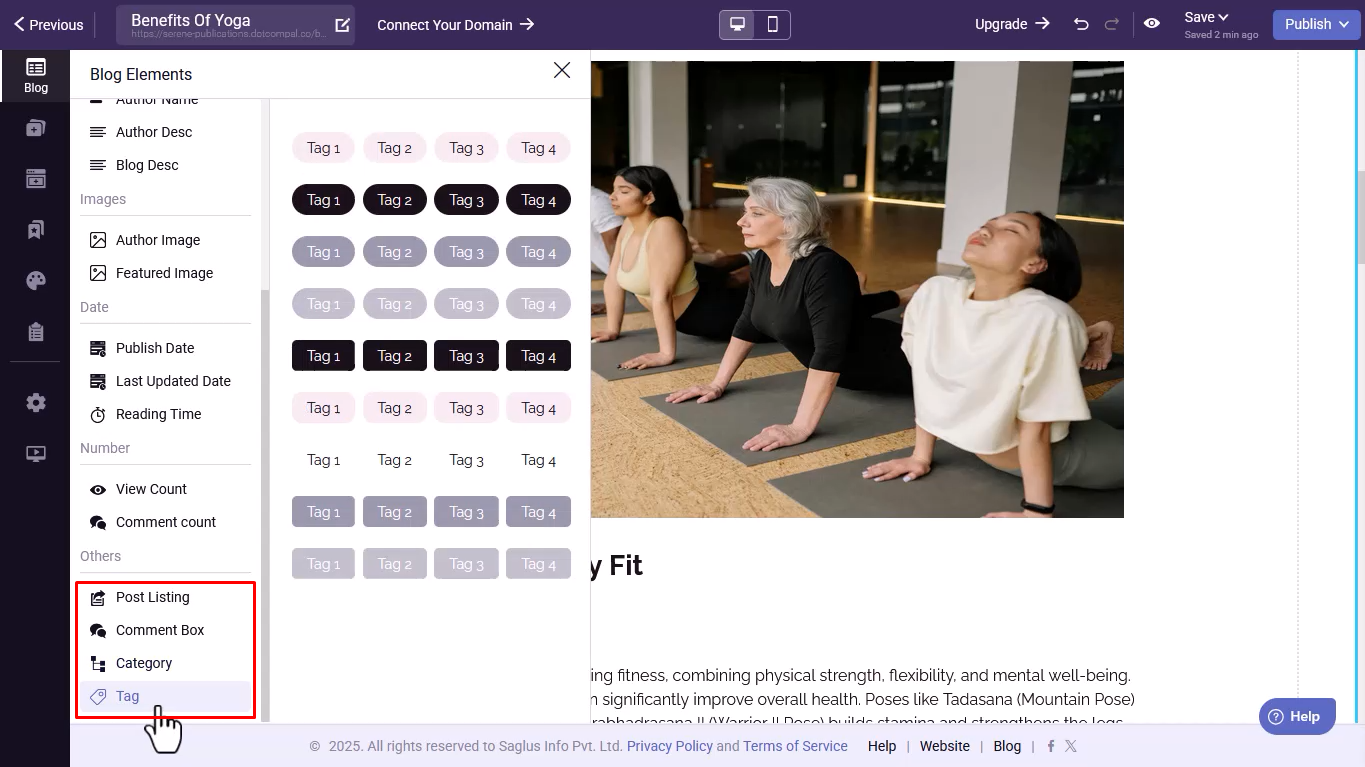Click the Upgrade button
The width and height of the screenshot is (1365, 767).
[x=1012, y=24]
